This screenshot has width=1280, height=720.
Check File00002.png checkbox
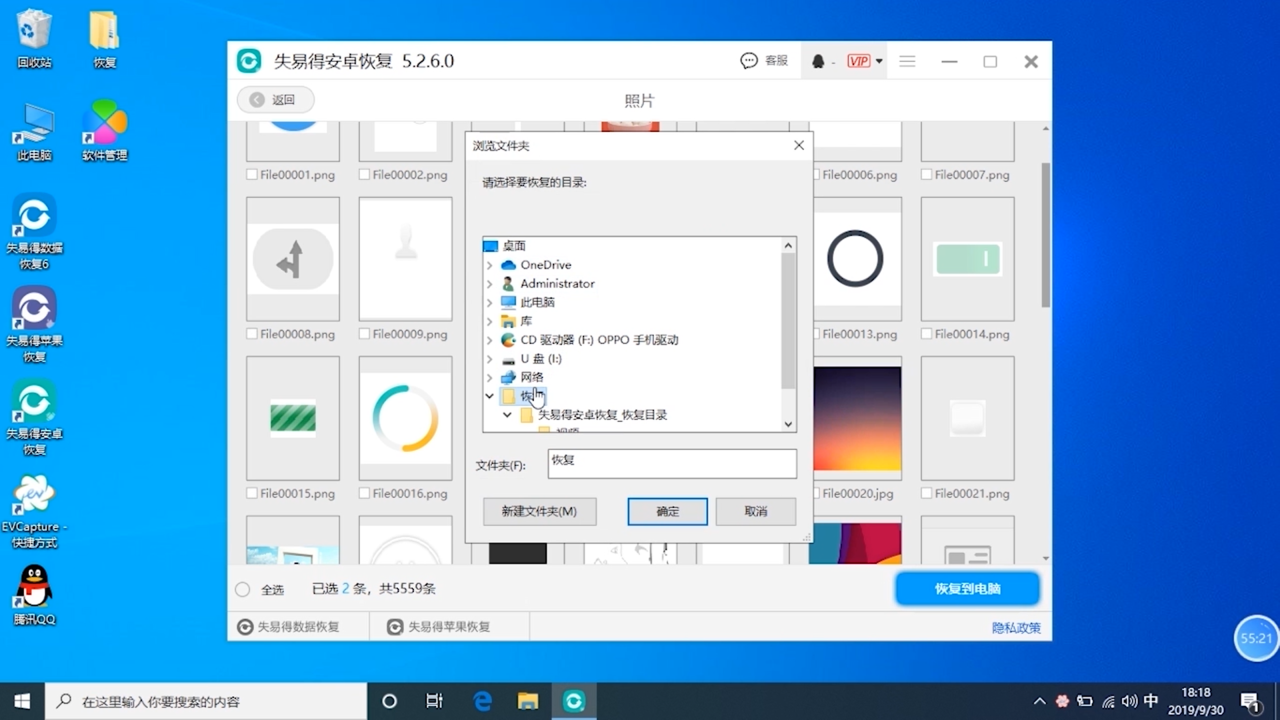tap(364, 175)
